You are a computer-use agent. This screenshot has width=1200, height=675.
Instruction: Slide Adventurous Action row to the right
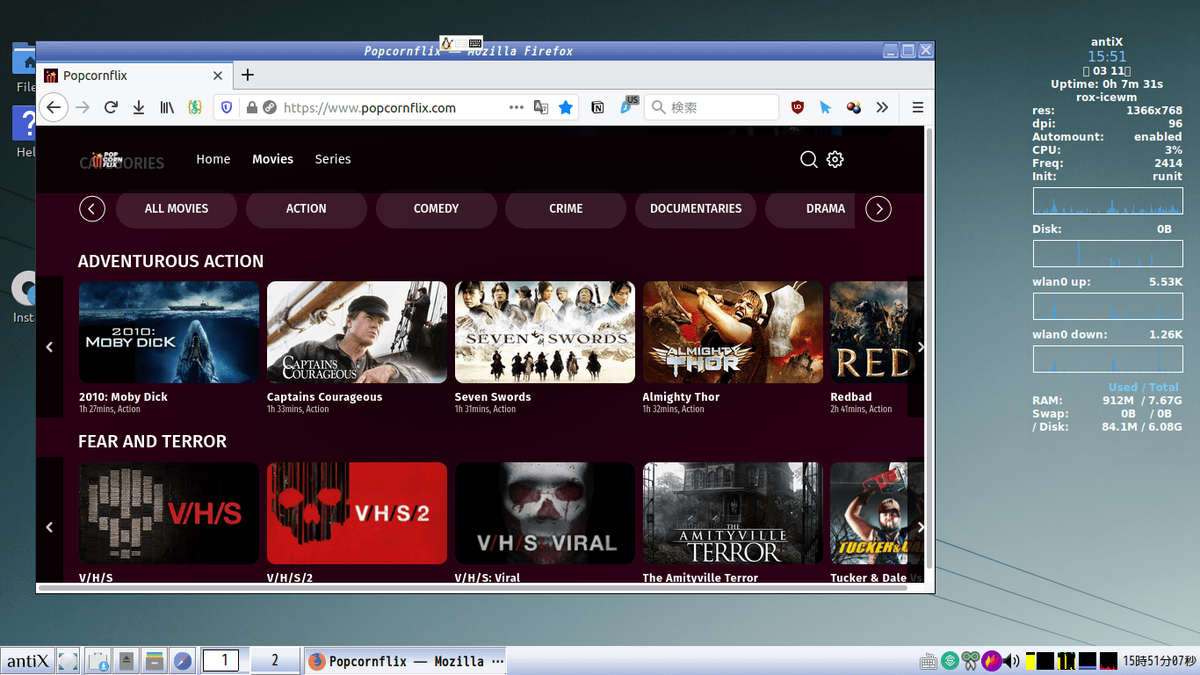click(920, 347)
